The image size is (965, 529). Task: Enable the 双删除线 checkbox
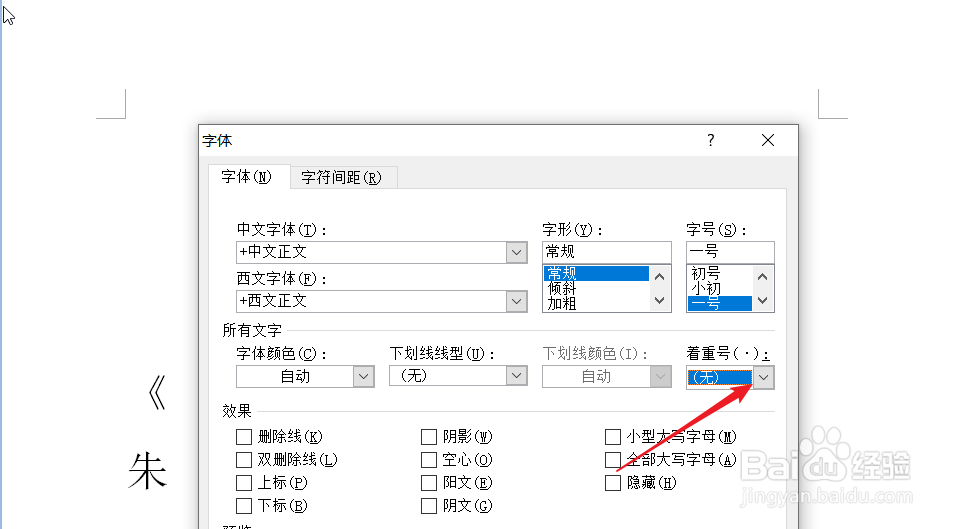(244, 460)
